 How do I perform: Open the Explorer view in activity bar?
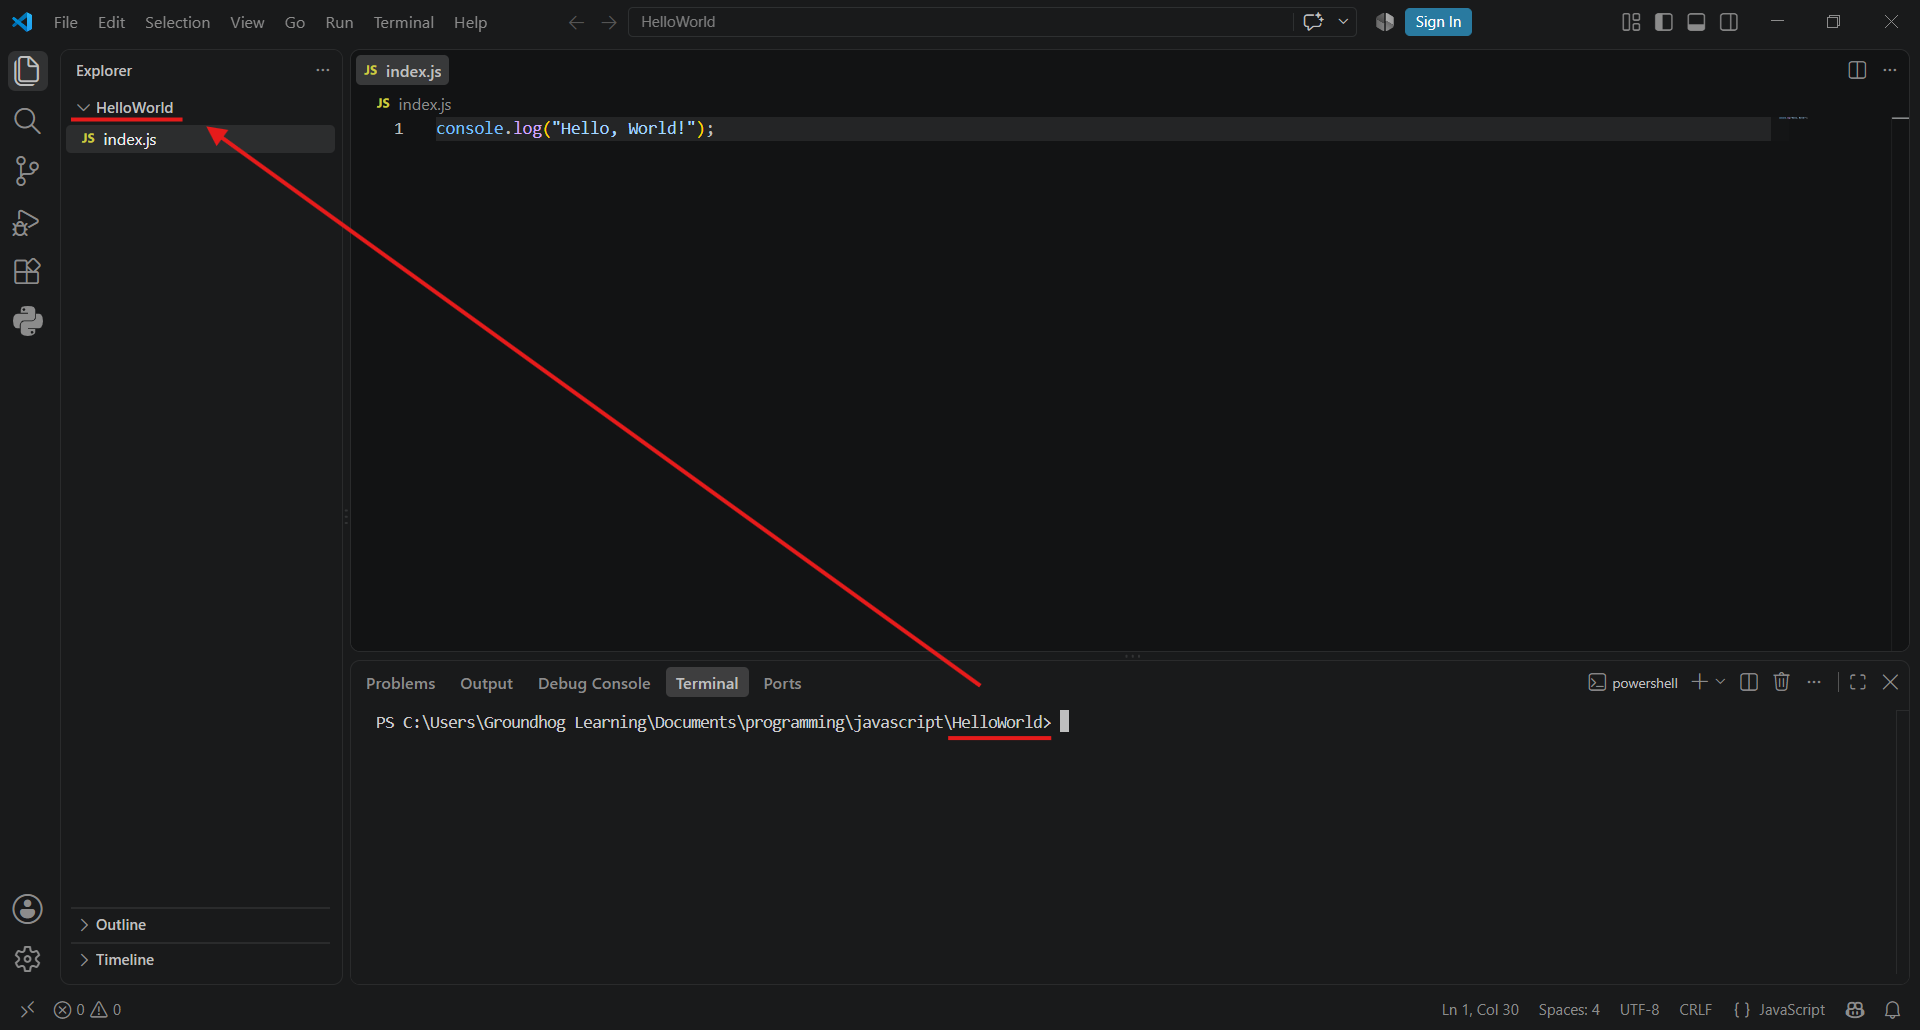pos(27,71)
